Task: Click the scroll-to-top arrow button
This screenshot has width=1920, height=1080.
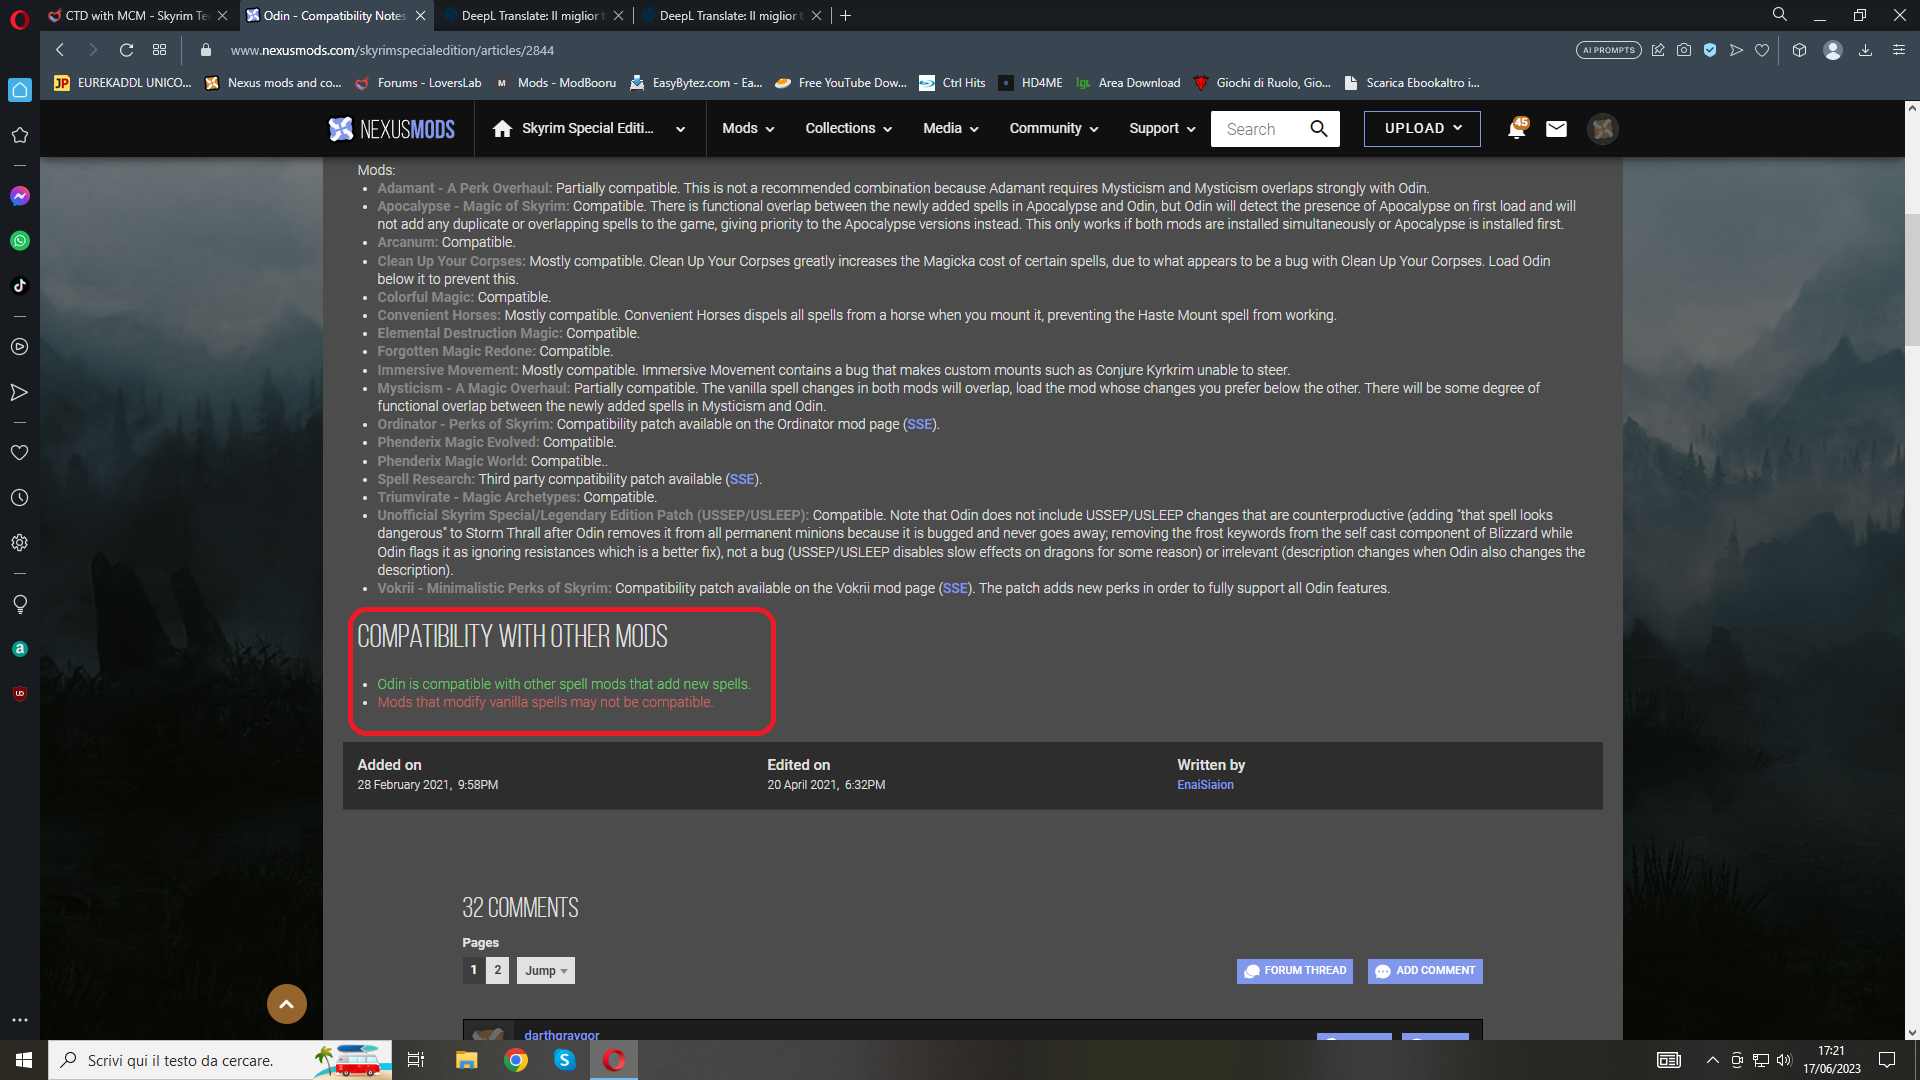Action: [287, 1004]
